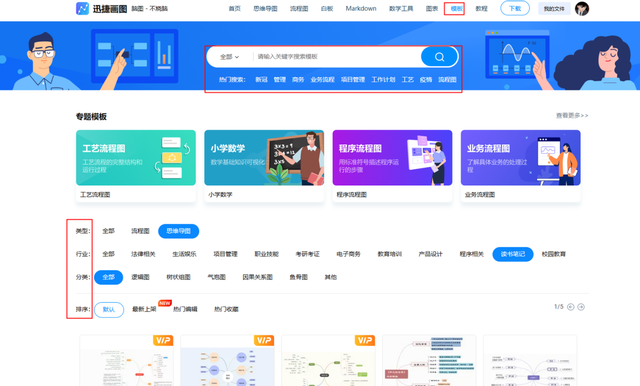Screen dimensions: 640x386
Task: Select the 读书笔记 industry filter
Action: coord(513,254)
